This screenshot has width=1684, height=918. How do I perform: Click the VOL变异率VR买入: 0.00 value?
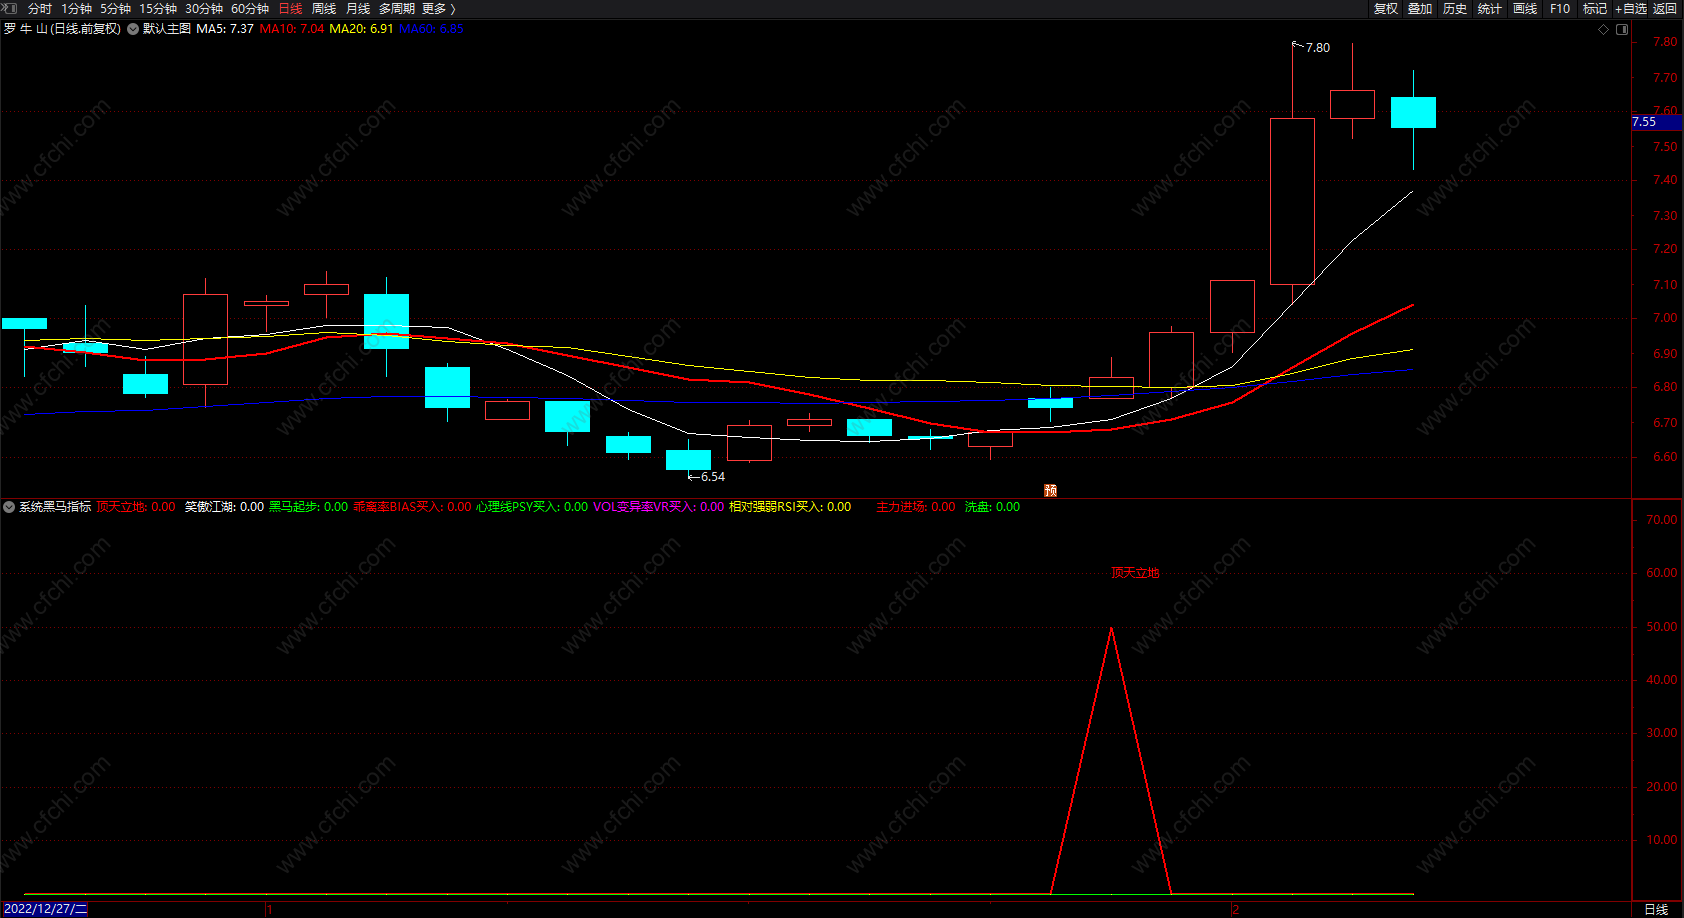(x=659, y=507)
